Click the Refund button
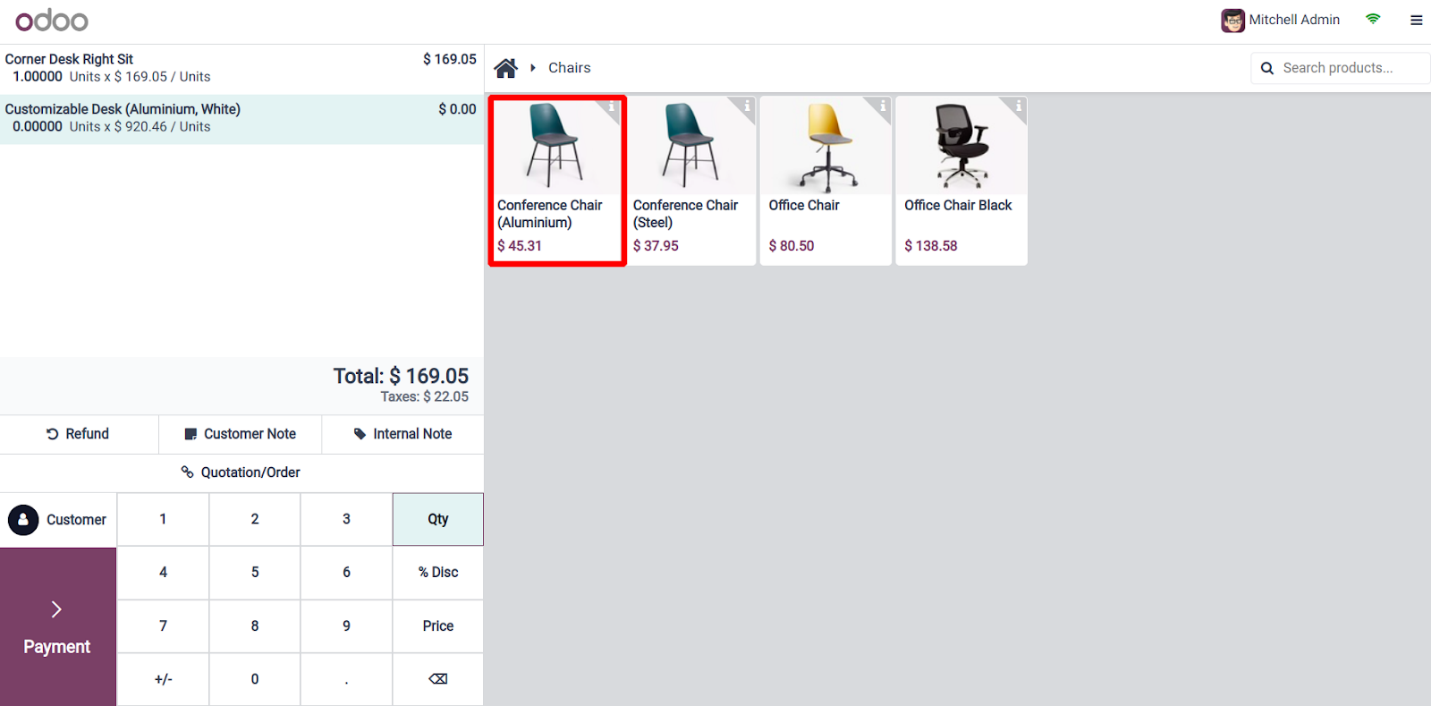 79,434
